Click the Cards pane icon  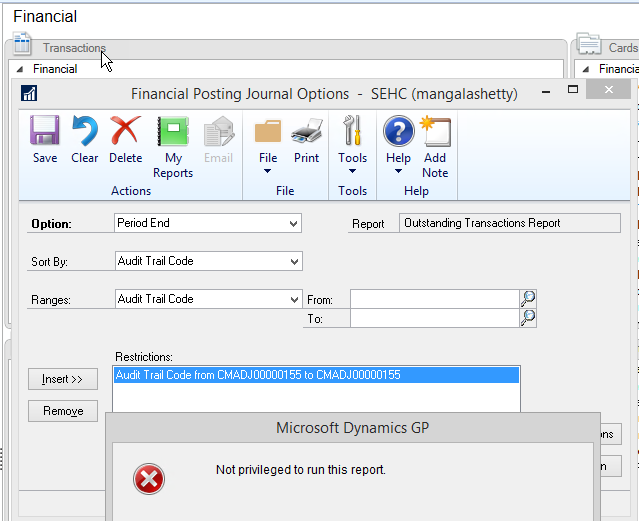tap(589, 44)
